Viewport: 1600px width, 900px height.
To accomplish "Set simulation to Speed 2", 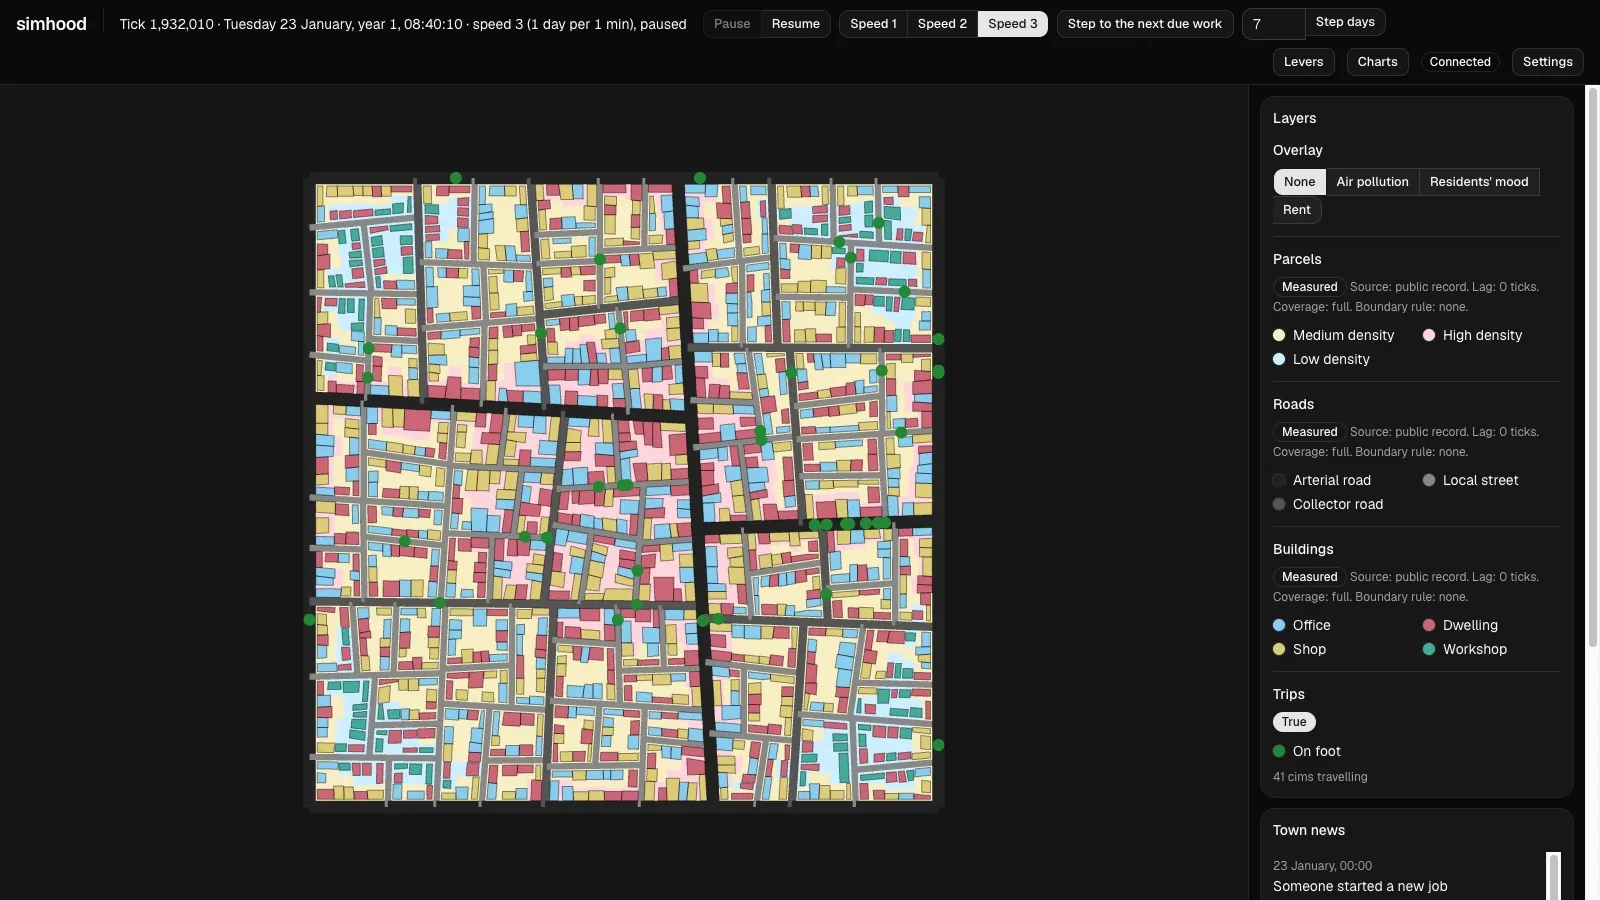I will 942,24.
